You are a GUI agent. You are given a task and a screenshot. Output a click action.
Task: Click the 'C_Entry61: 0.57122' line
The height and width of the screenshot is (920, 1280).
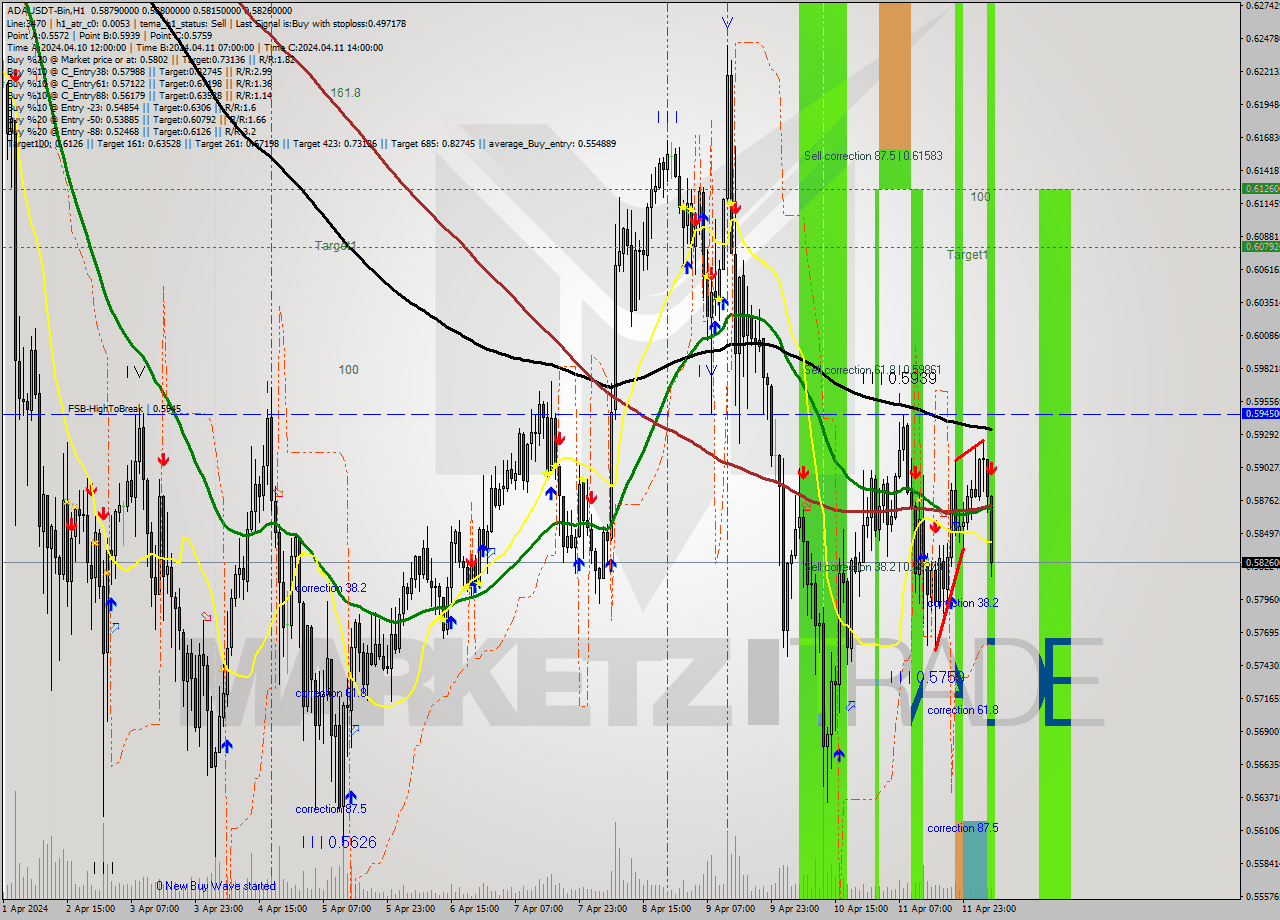click(x=103, y=84)
